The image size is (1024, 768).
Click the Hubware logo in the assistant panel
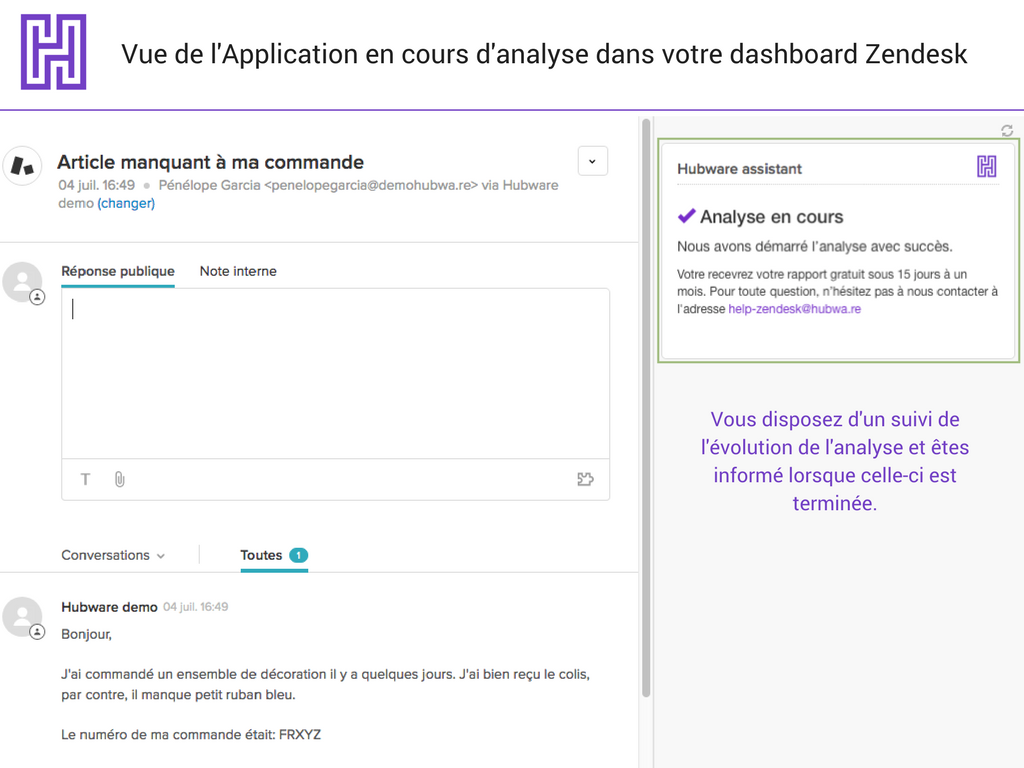(986, 167)
